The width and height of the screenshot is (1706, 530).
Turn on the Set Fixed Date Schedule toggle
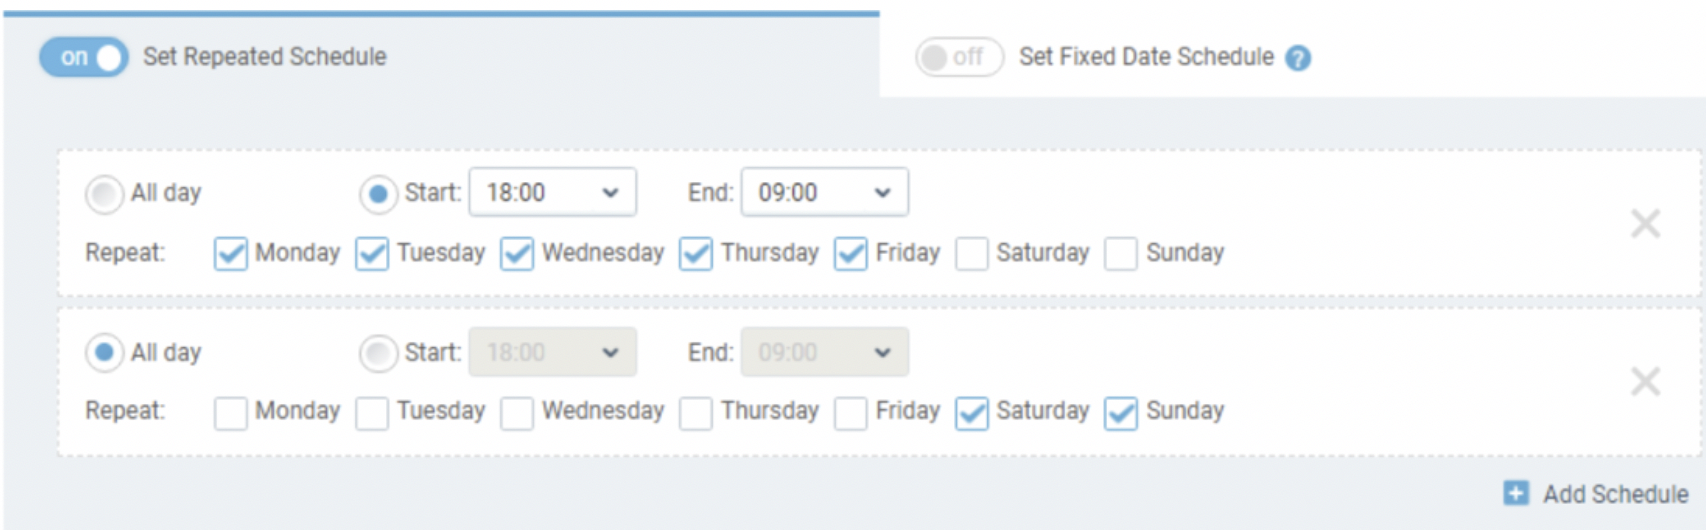pyautogui.click(x=959, y=57)
